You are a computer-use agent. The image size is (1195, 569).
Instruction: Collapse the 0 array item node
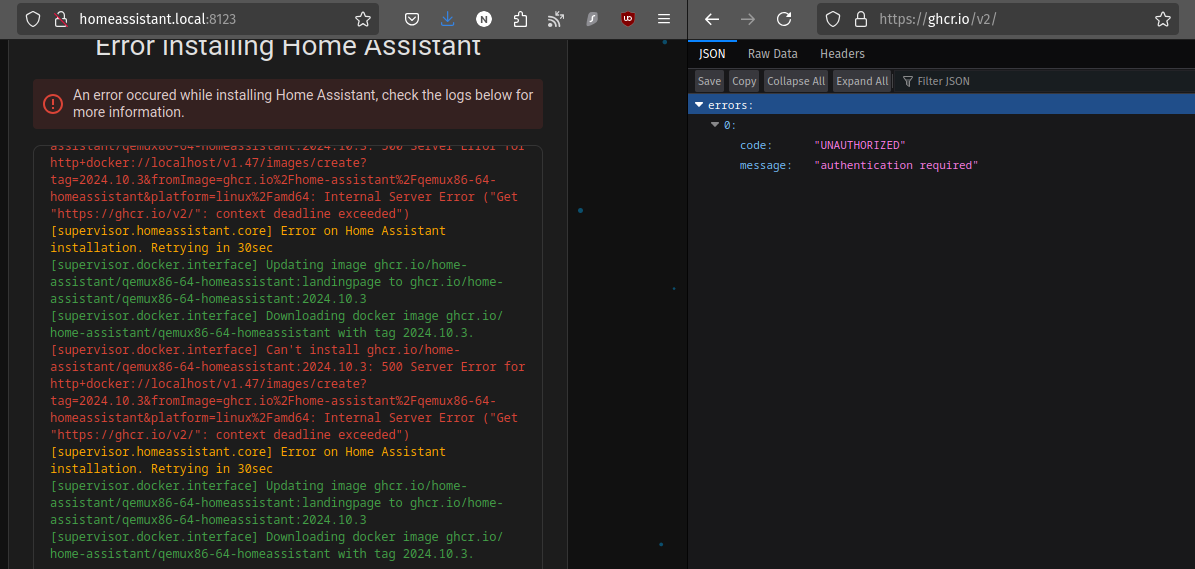tap(714, 125)
